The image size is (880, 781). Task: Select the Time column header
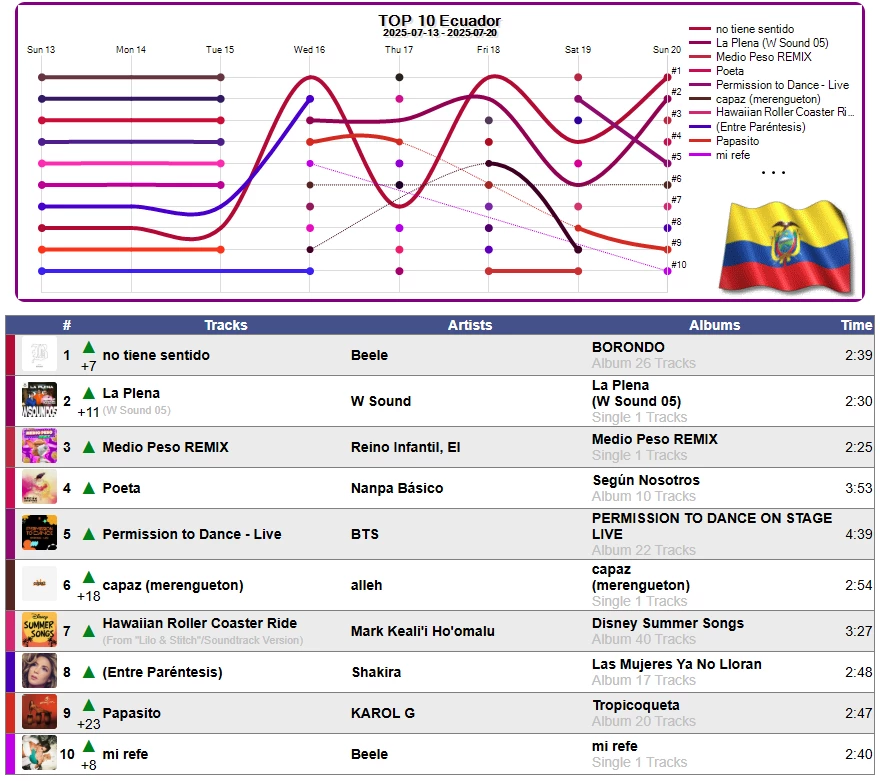(x=856, y=325)
